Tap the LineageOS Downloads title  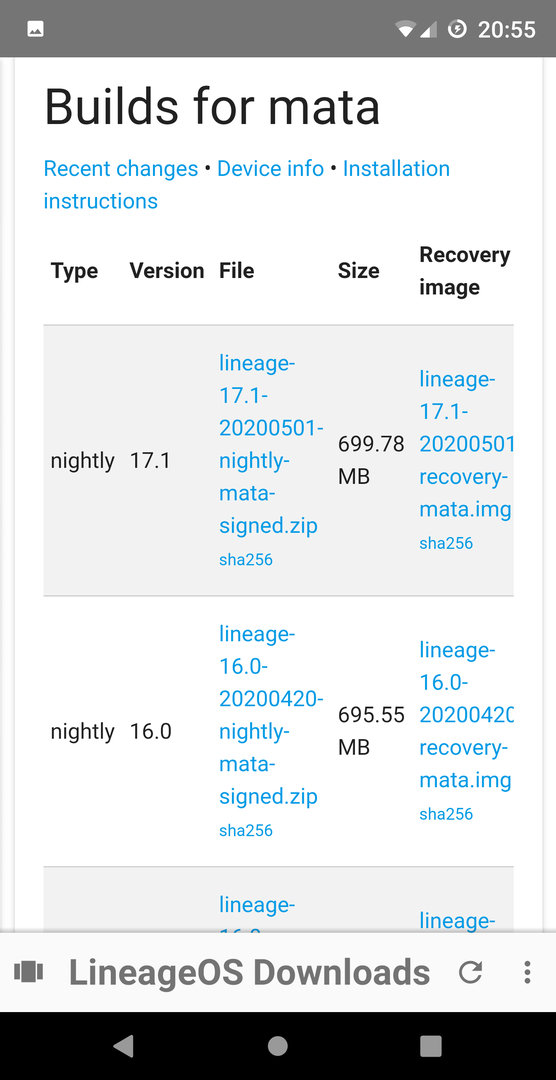(x=249, y=972)
